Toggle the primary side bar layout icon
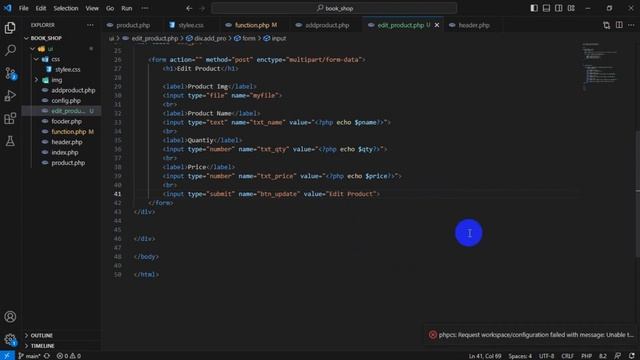The width and height of the screenshot is (640, 360). pyautogui.click(x=534, y=8)
